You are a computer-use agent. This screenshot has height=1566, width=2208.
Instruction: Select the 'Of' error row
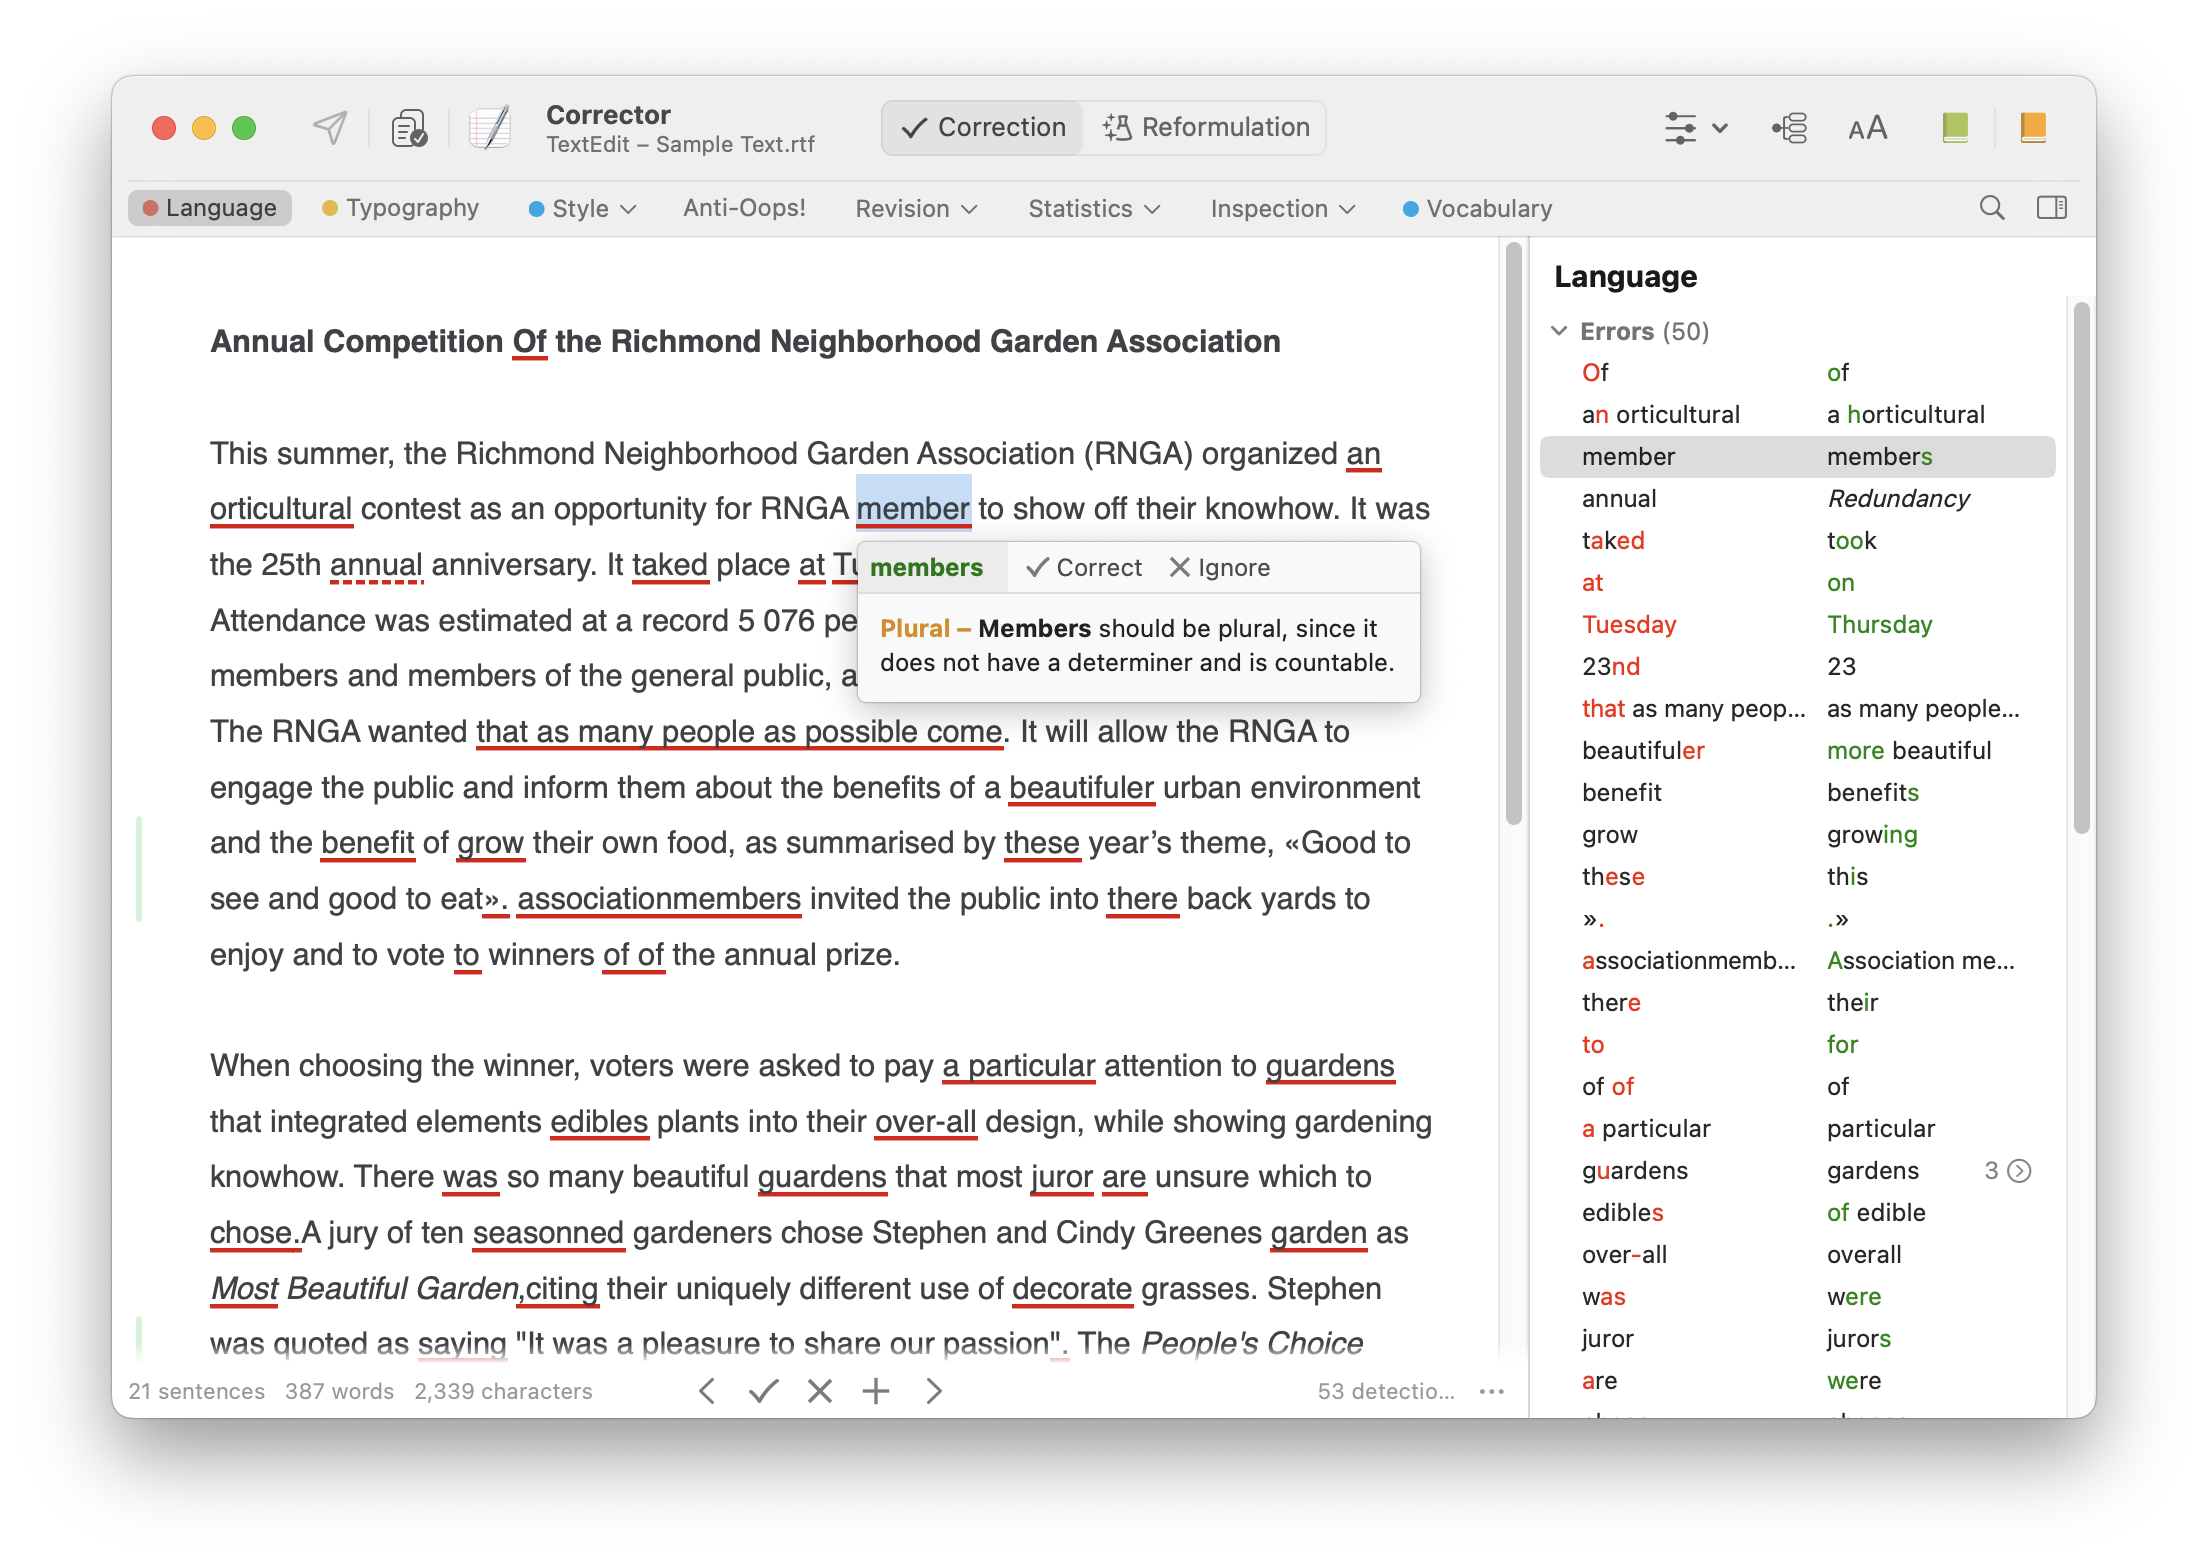tap(1798, 373)
